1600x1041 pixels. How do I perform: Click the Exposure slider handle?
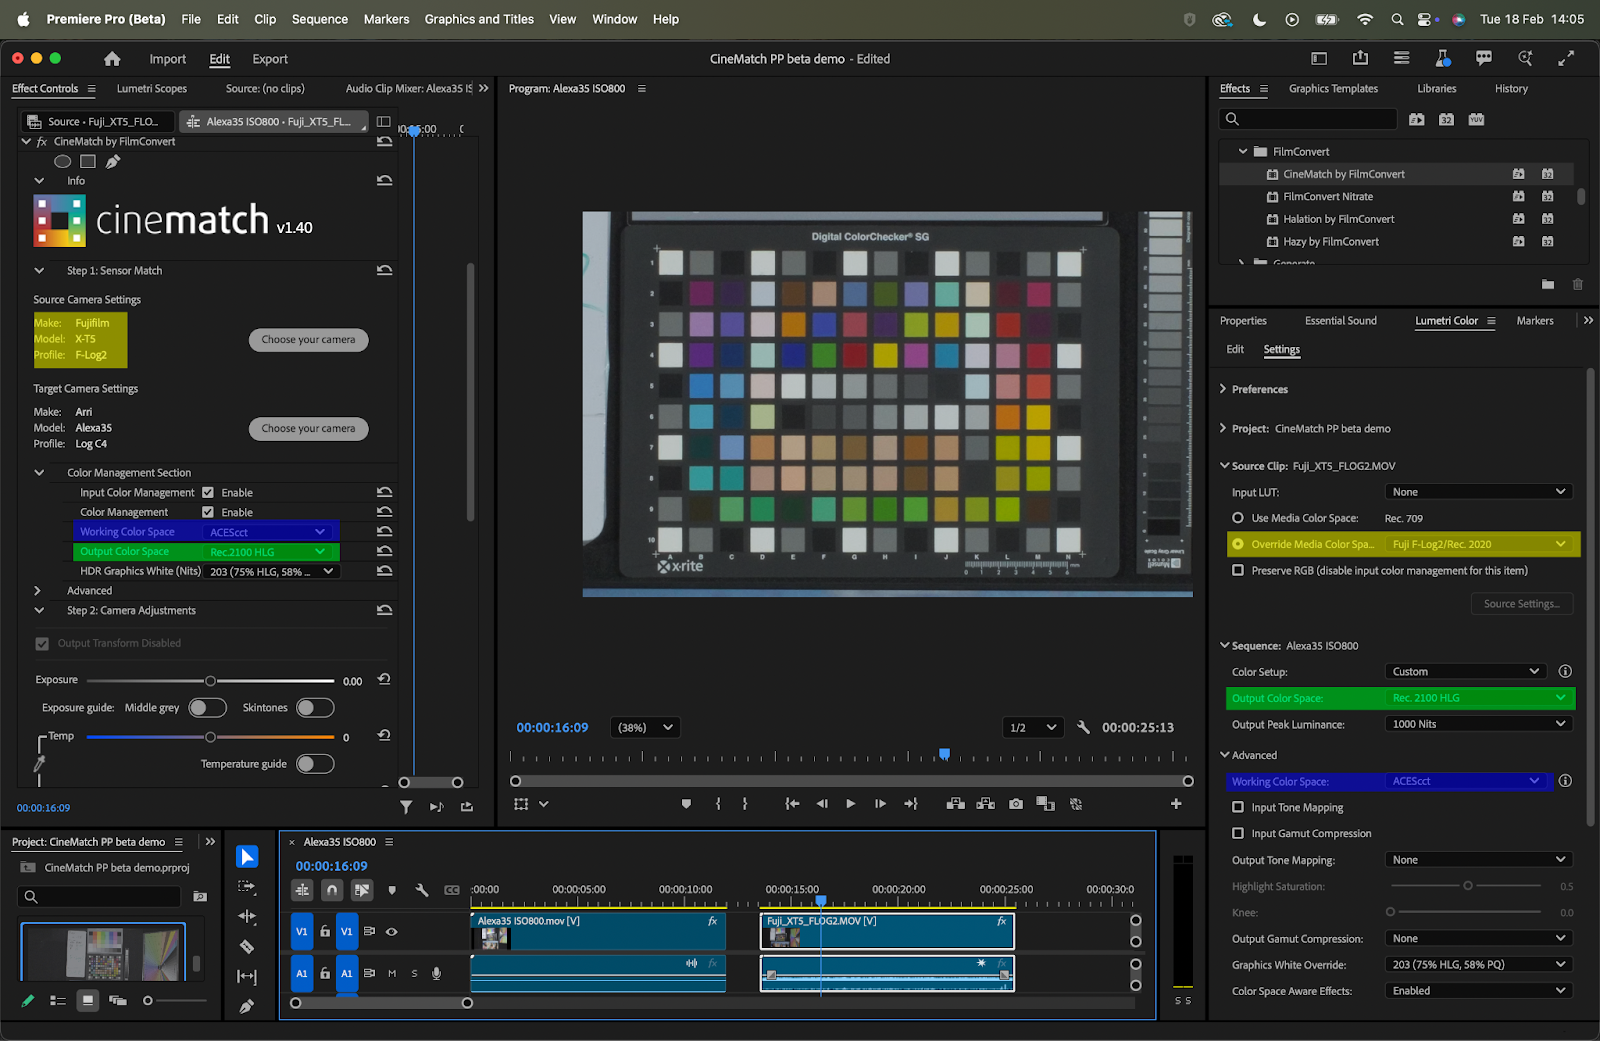[210, 681]
